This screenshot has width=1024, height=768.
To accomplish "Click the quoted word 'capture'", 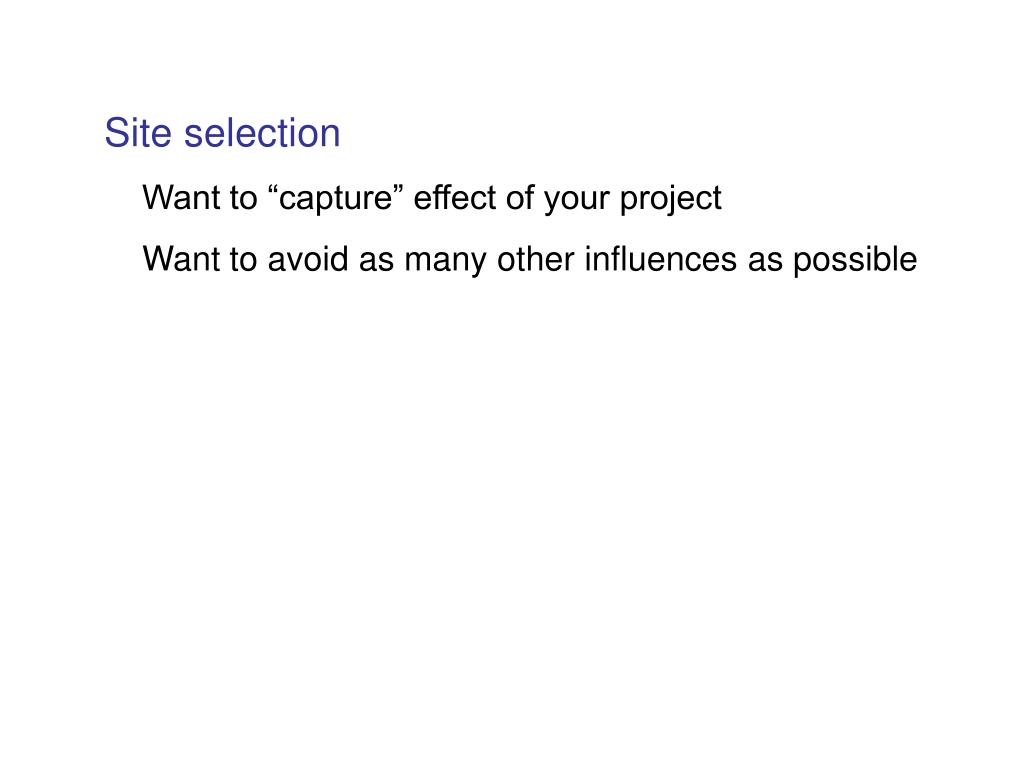I will click(x=338, y=198).
